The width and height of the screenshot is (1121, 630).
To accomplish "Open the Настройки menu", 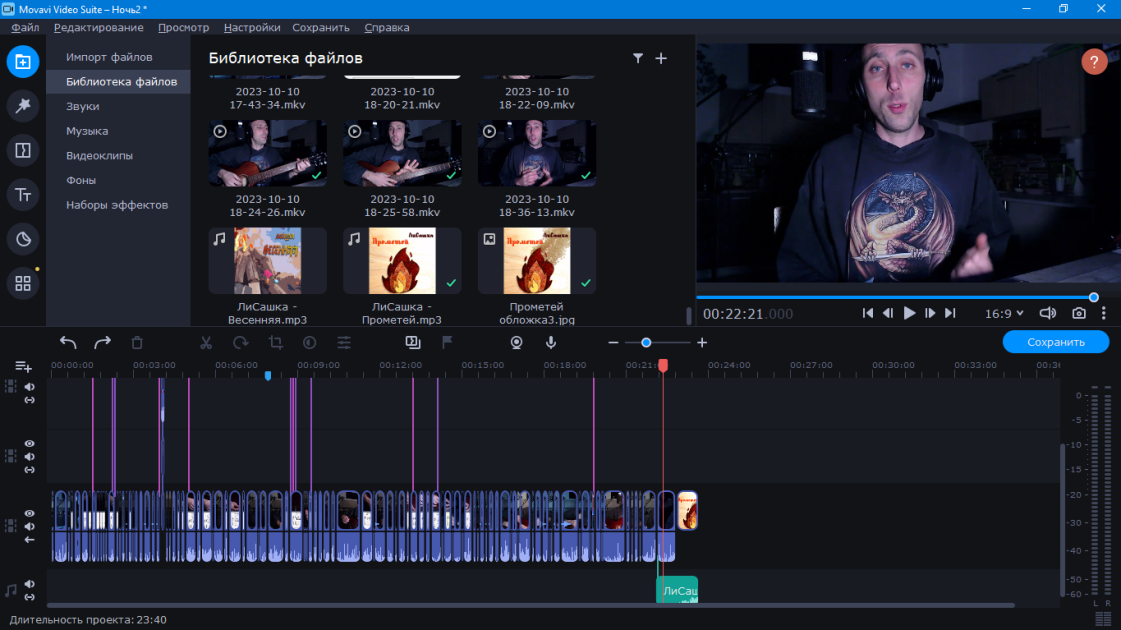I will (252, 27).
